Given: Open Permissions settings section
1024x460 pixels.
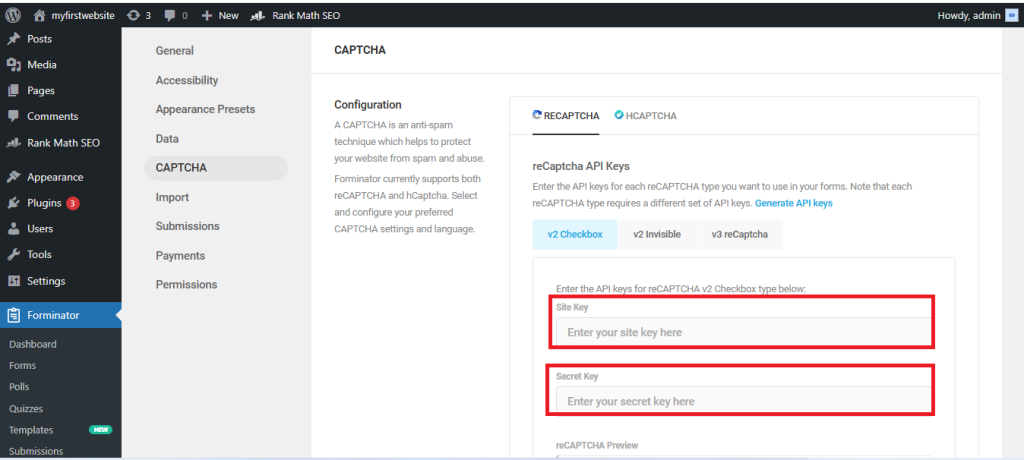Looking at the screenshot, I should (x=186, y=285).
